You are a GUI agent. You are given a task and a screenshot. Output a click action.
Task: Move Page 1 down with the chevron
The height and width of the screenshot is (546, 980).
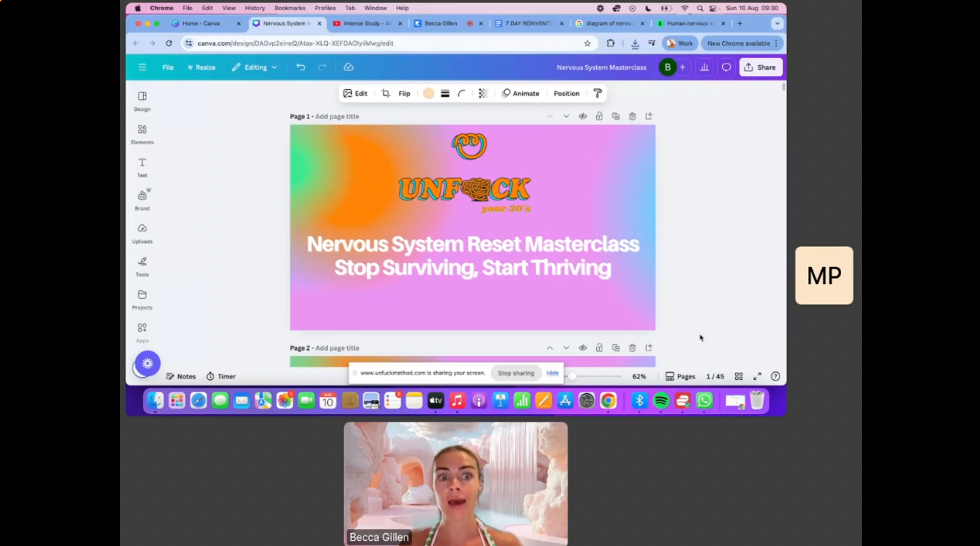(x=566, y=116)
